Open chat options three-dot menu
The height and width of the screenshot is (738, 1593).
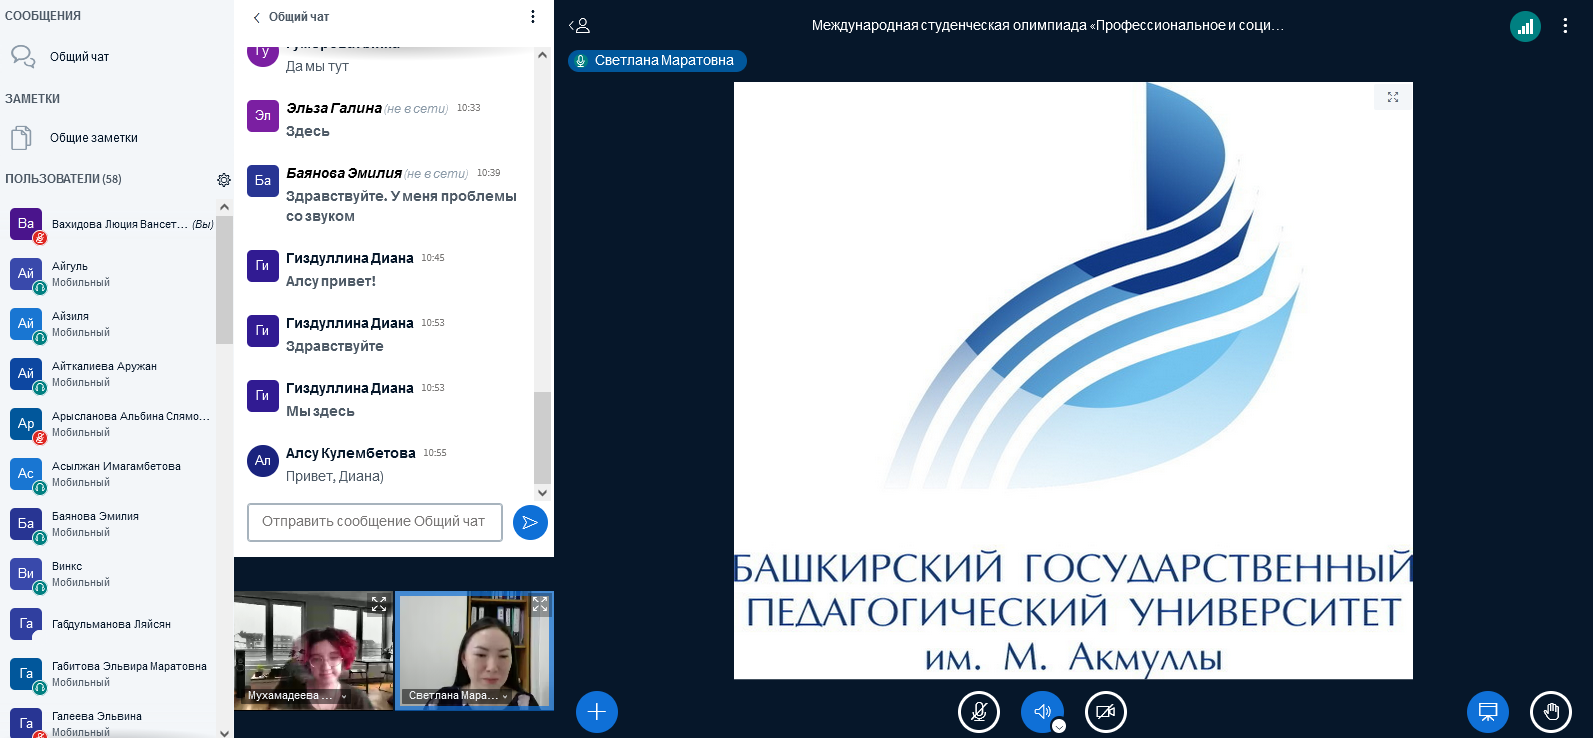532,17
